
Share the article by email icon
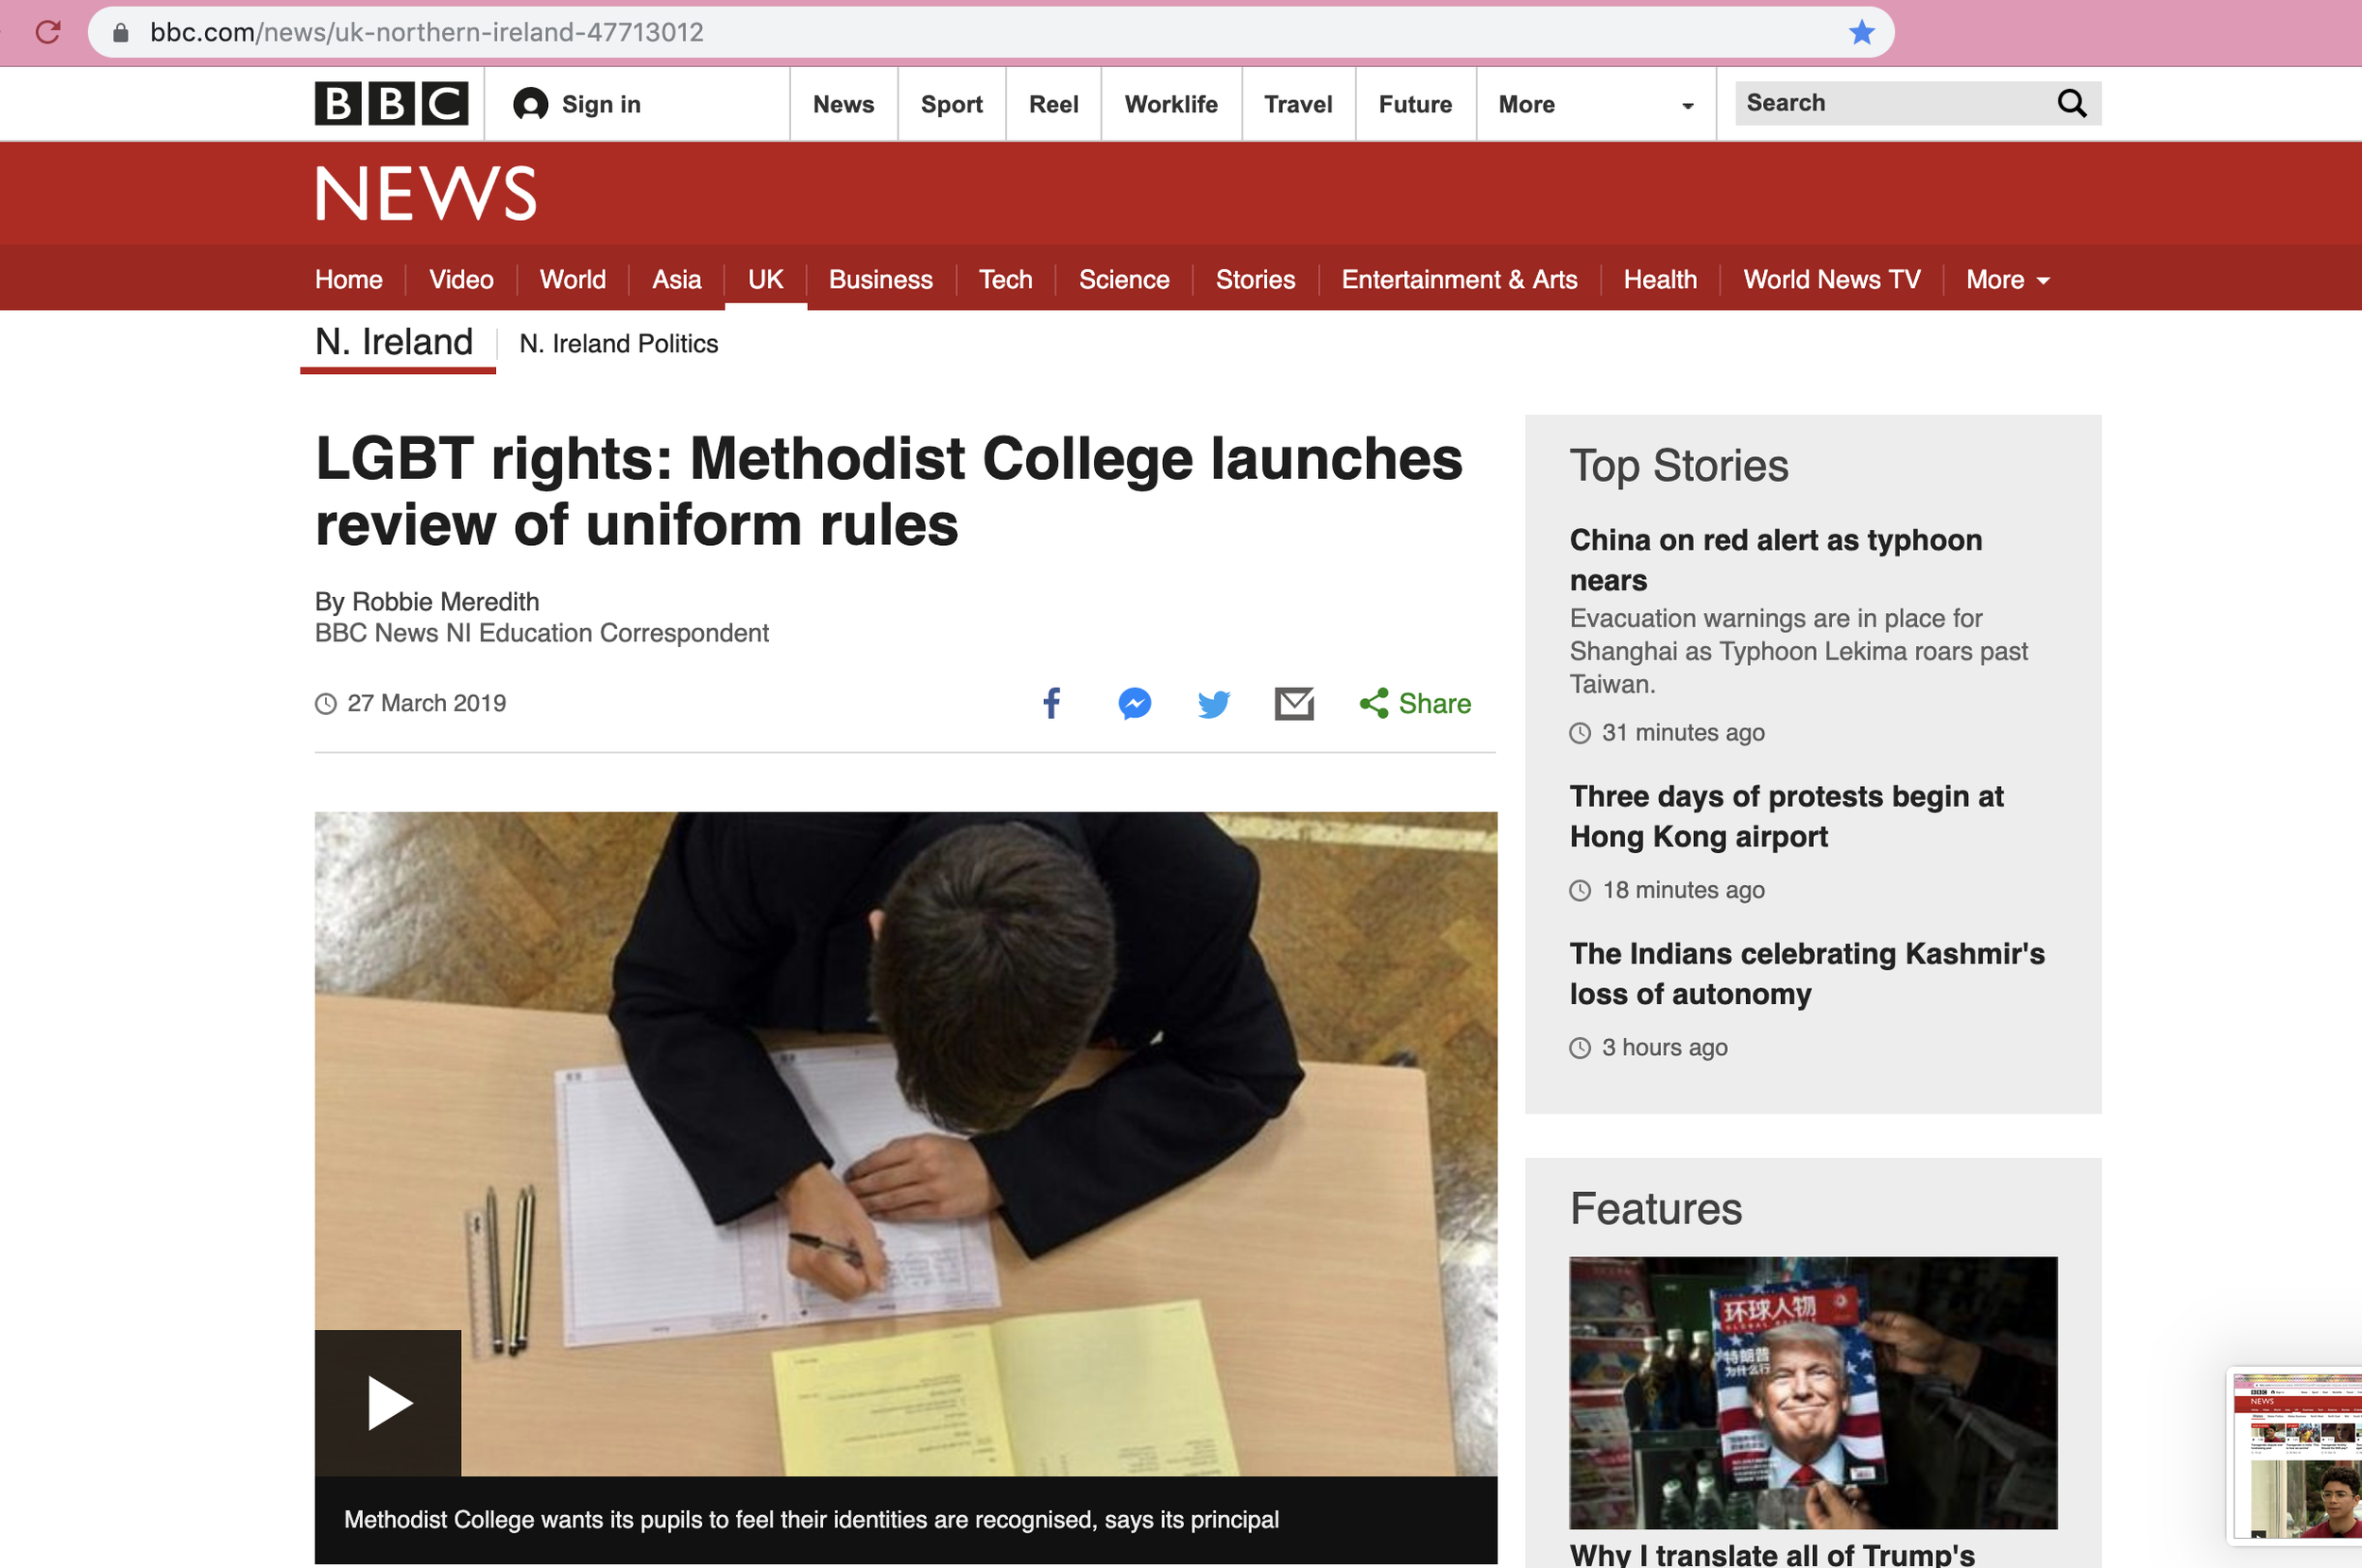pyautogui.click(x=1294, y=703)
